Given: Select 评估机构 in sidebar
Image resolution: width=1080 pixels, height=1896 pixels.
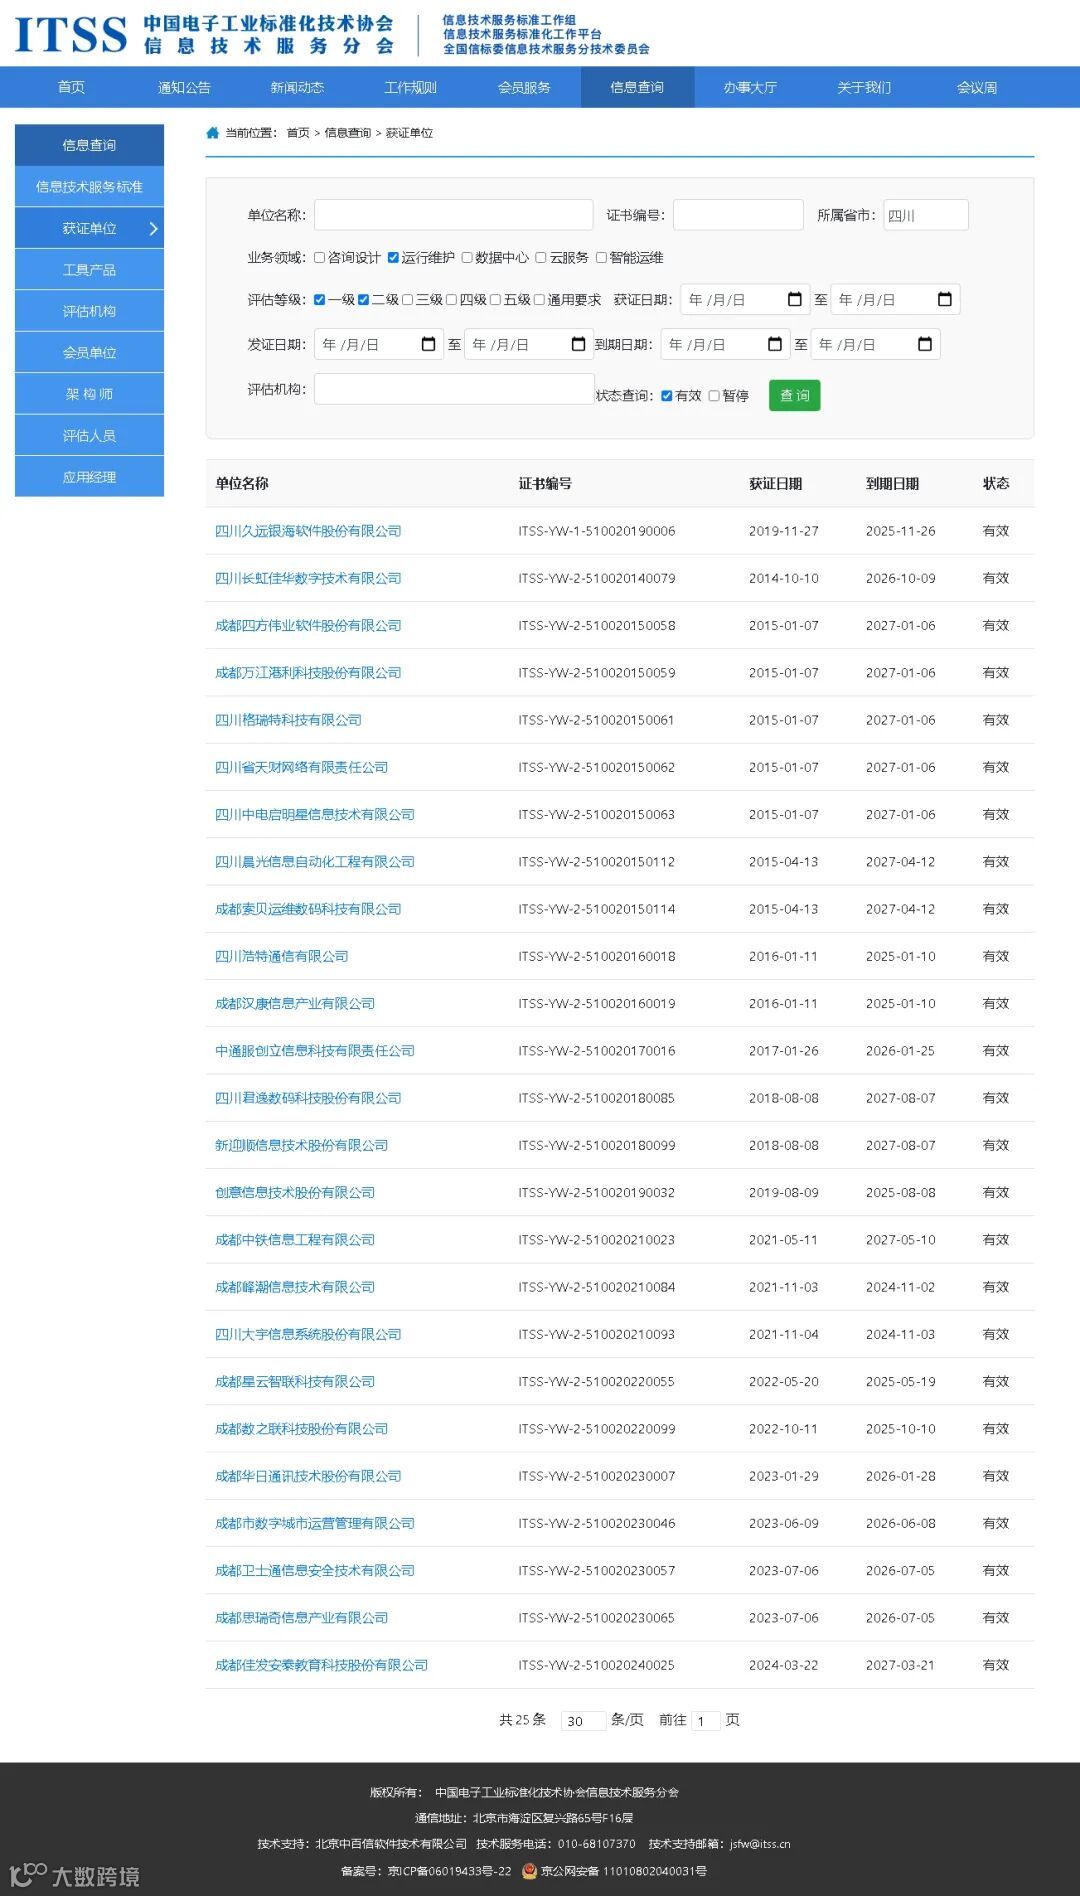Looking at the screenshot, I should (89, 311).
